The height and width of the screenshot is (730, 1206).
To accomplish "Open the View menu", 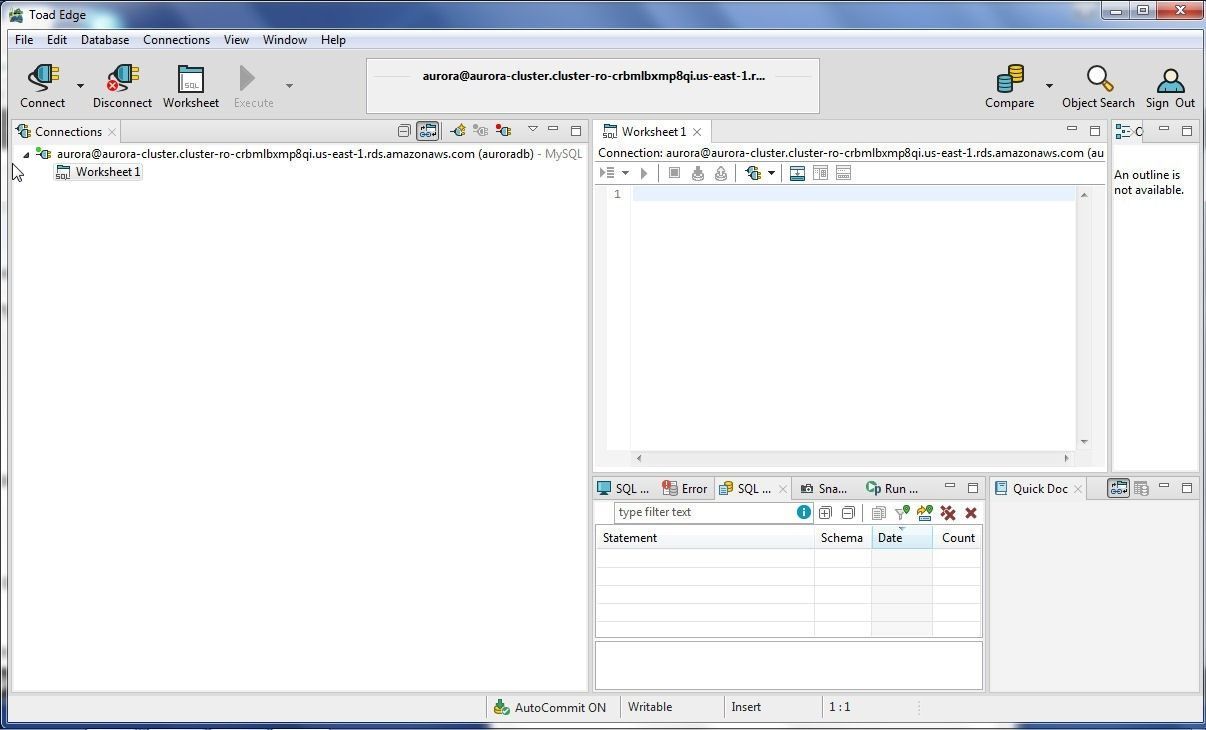I will (x=236, y=40).
